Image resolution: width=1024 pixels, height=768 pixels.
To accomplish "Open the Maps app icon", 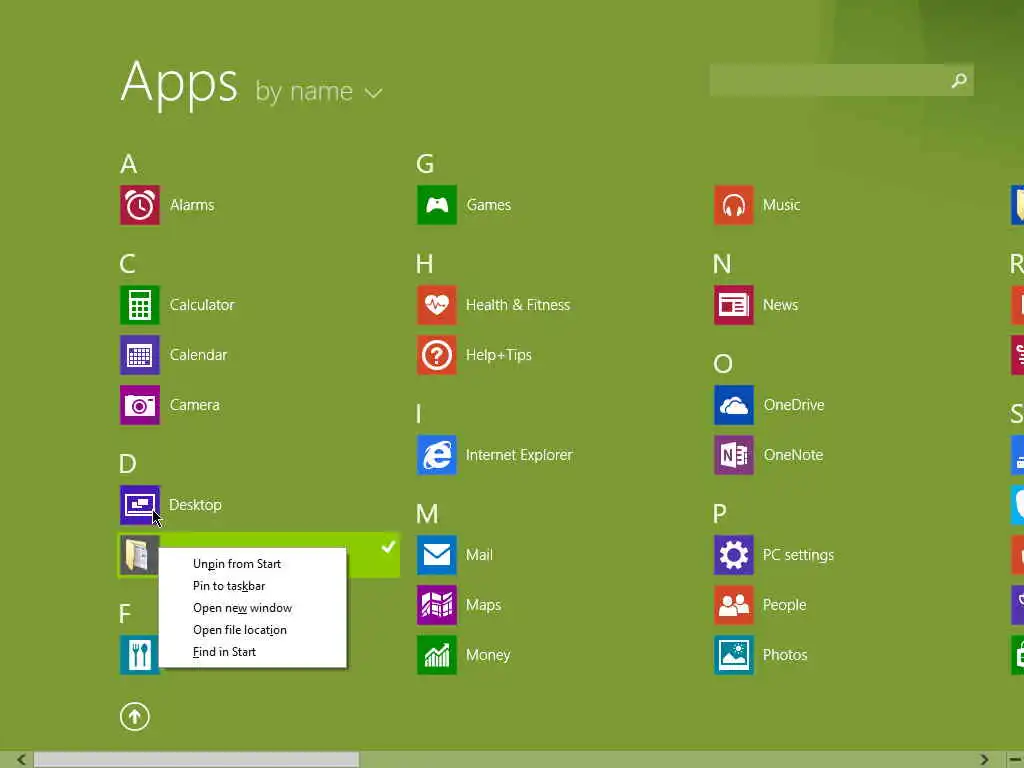I will pos(437,605).
